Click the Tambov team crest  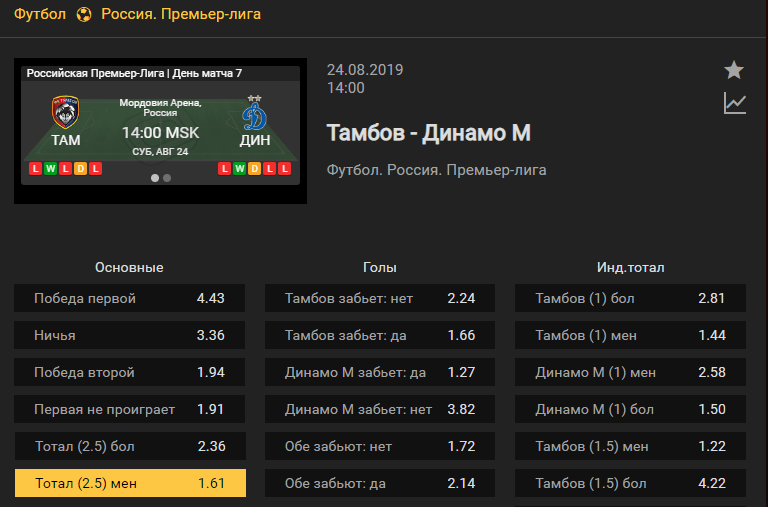click(65, 112)
